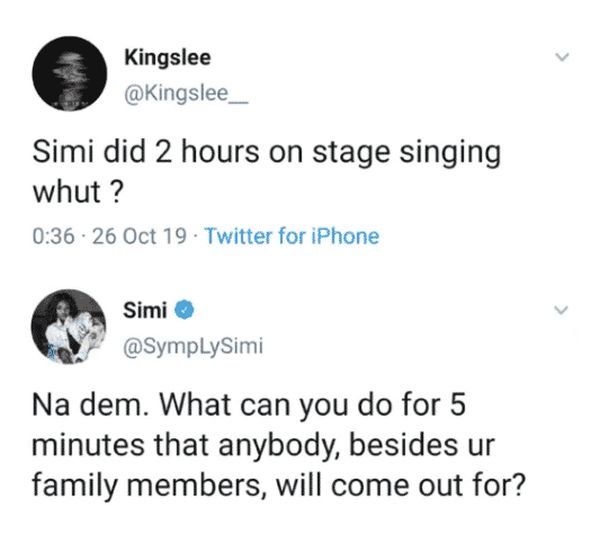Screen dimensions: 600x553
Task: Open Kingslee's blurred profile picture
Action: click(x=69, y=73)
